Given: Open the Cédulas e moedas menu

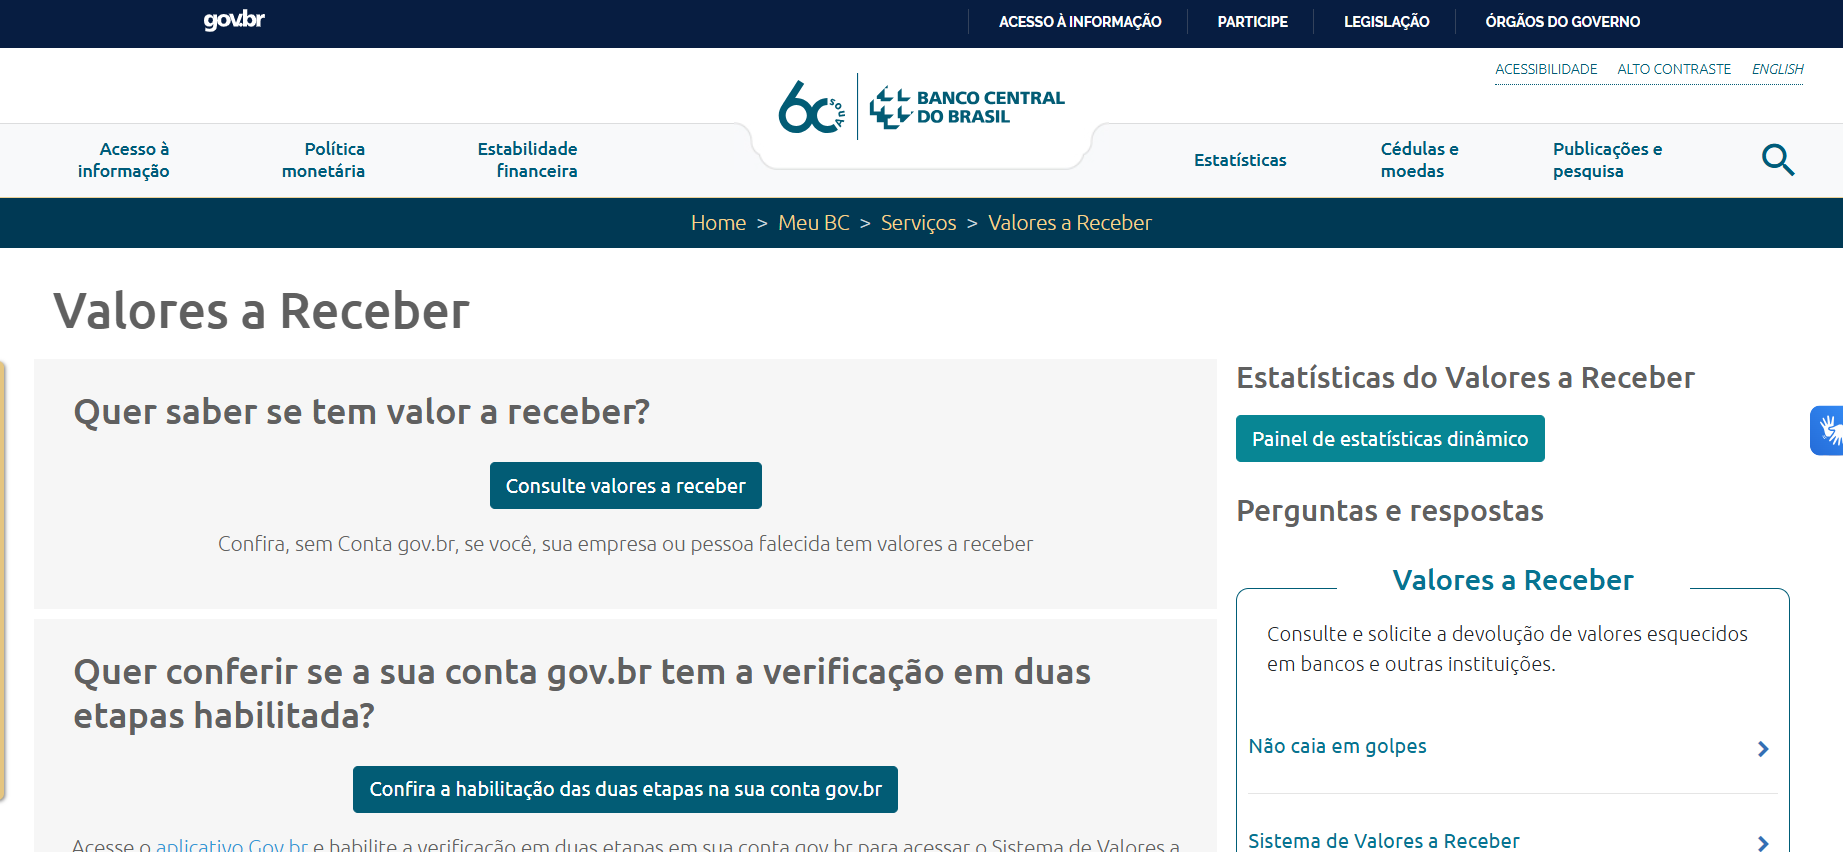Looking at the screenshot, I should pyautogui.click(x=1418, y=160).
